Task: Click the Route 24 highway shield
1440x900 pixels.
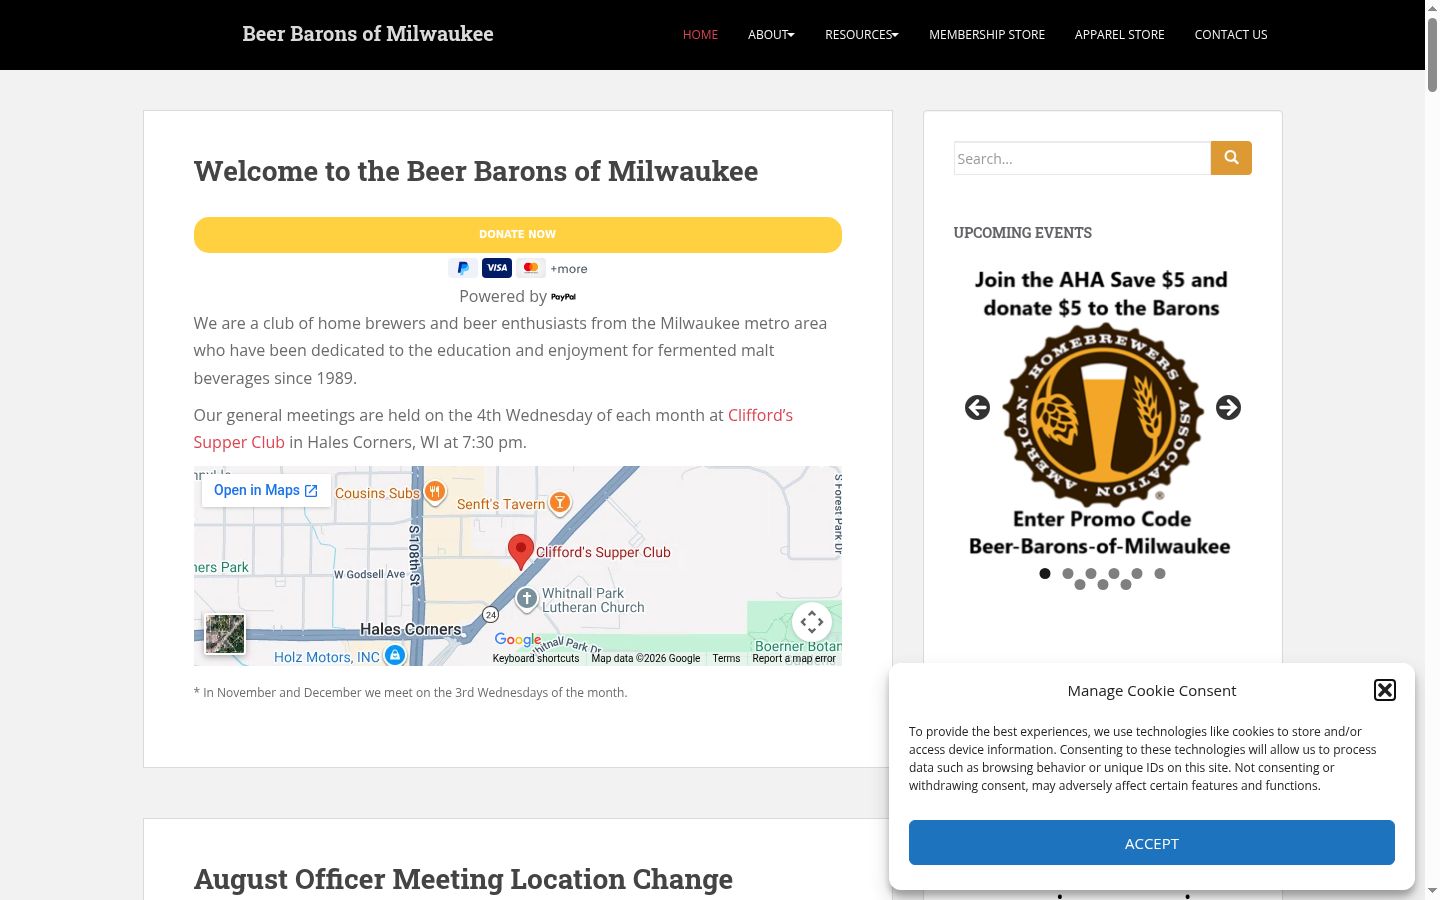Action: tap(490, 614)
